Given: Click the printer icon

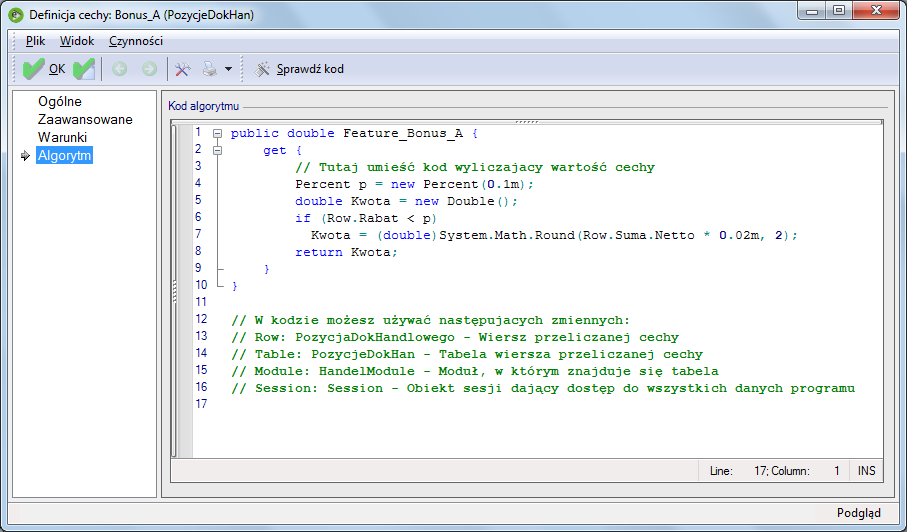Looking at the screenshot, I should 209,69.
